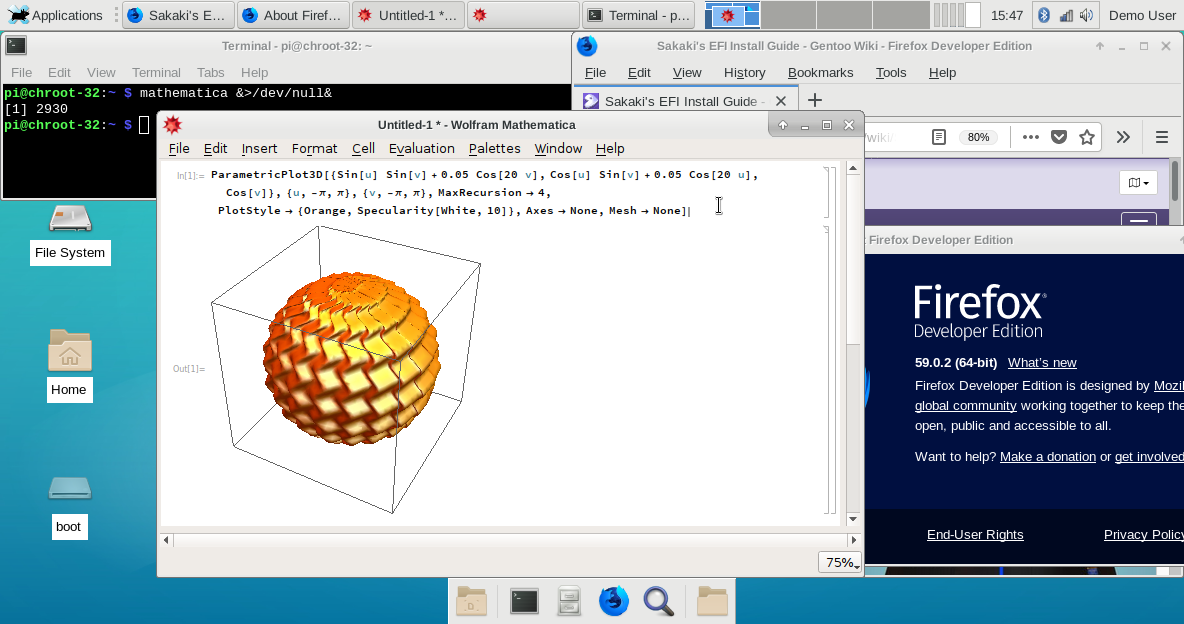This screenshot has height=624, width=1184.
Task: Switch to Terminal taskbar button
Action: pos(639,15)
